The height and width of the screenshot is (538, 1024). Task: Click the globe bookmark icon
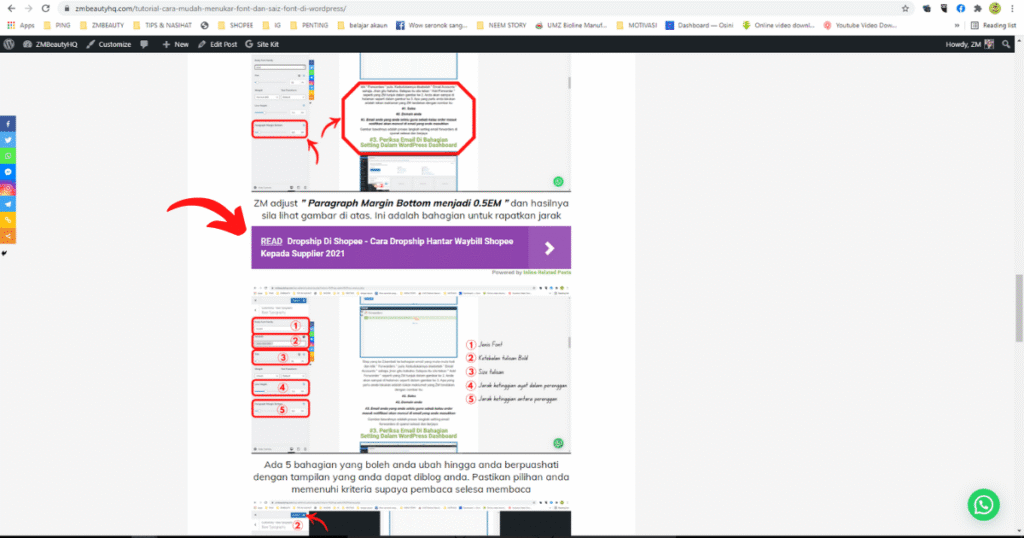click(x=204, y=25)
